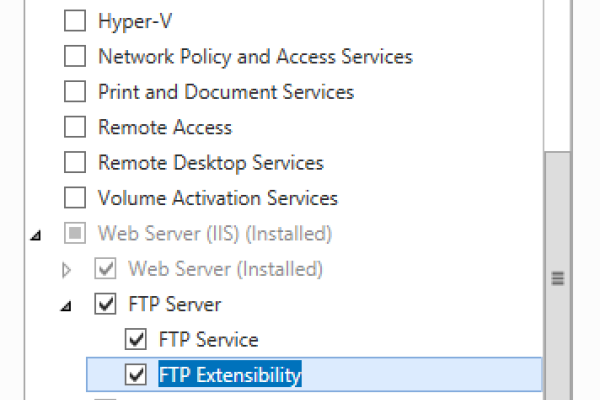This screenshot has width=600, height=400.
Task: Collapse the FTP Server node arrow
Action: (67, 305)
